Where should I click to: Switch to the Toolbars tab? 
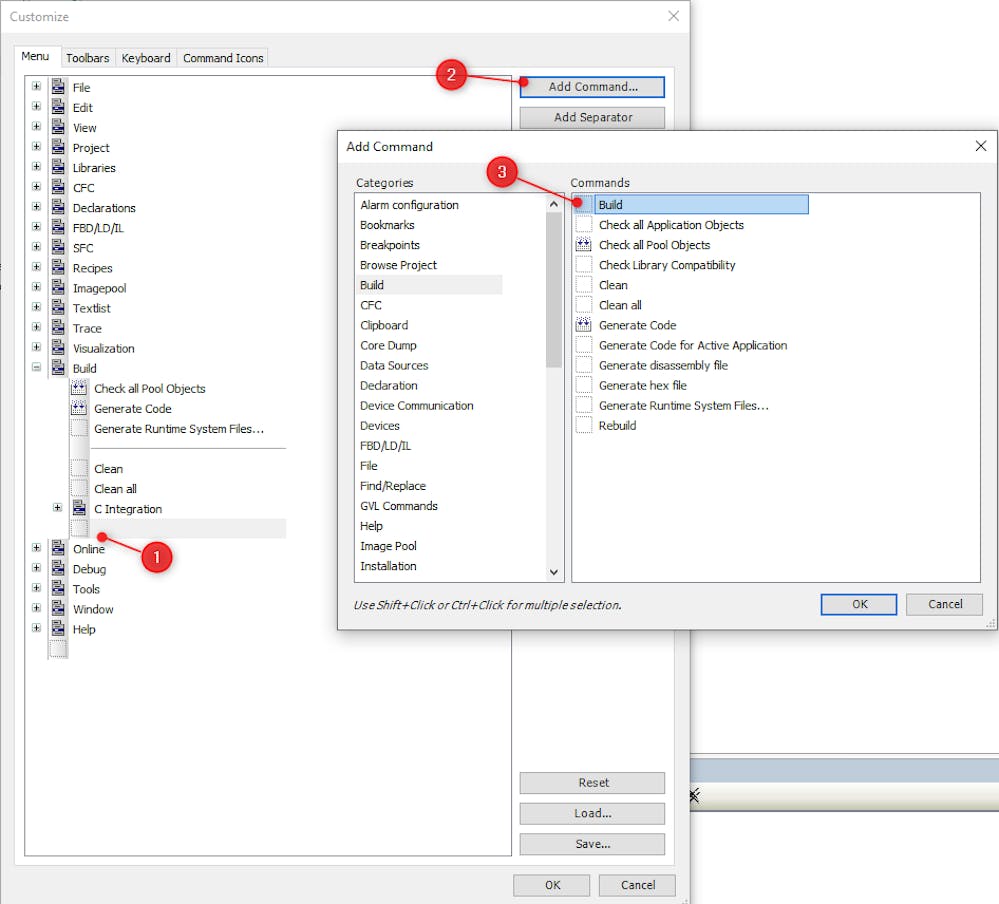pyautogui.click(x=88, y=58)
